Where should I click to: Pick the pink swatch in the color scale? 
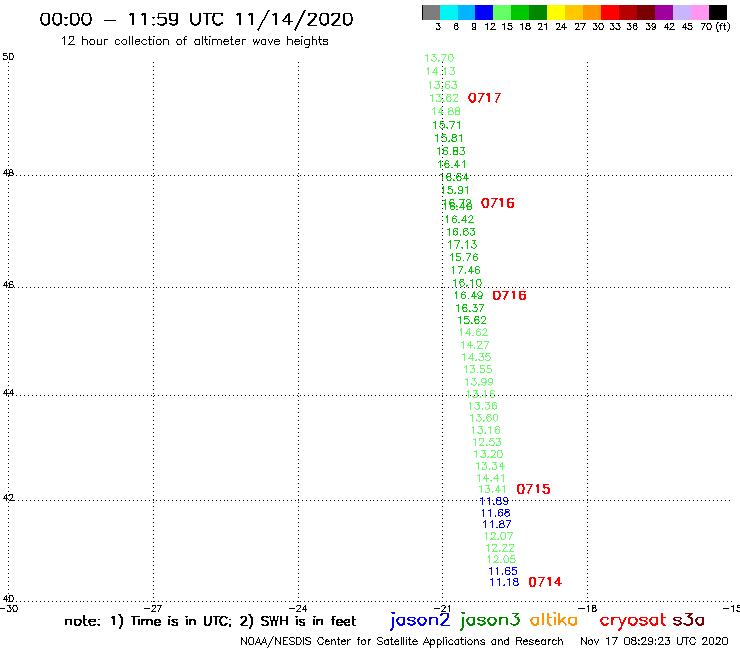[x=700, y=12]
